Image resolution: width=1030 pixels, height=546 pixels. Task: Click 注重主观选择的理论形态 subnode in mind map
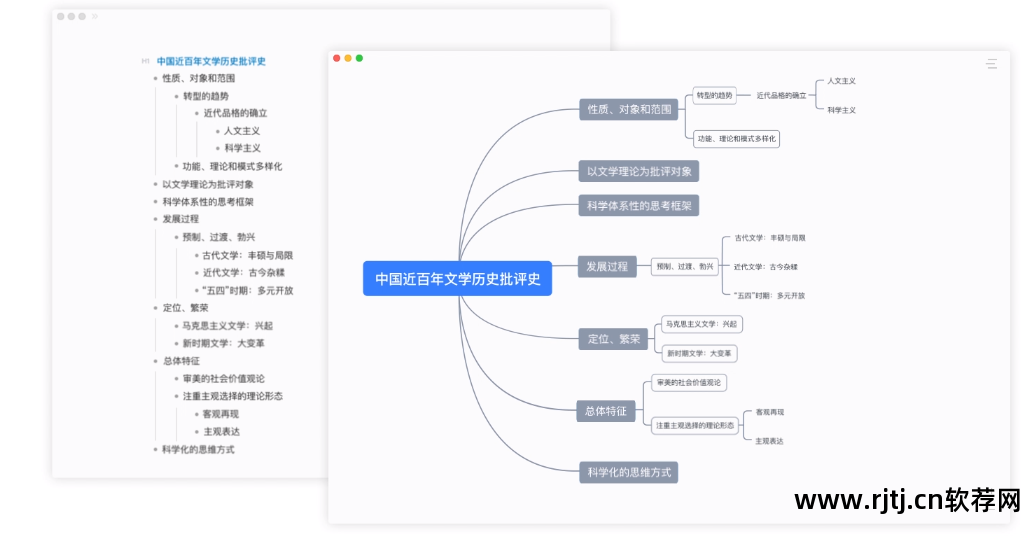pos(694,426)
